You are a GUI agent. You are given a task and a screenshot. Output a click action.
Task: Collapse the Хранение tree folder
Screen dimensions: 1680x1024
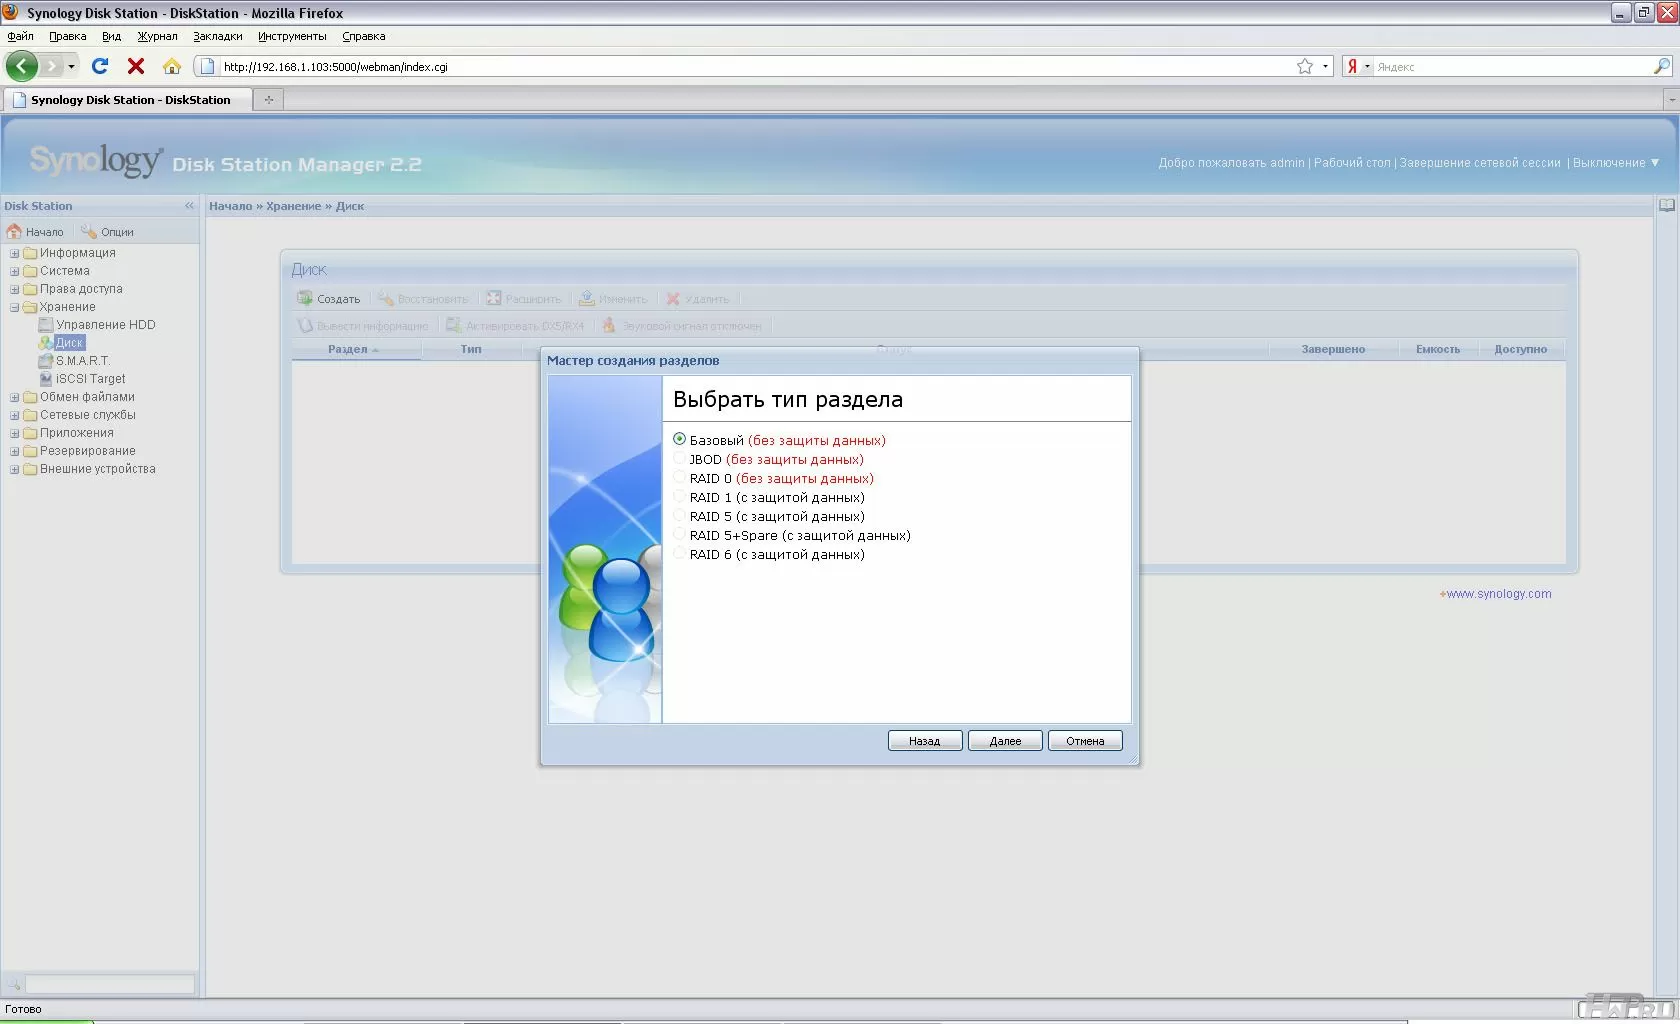(x=15, y=307)
